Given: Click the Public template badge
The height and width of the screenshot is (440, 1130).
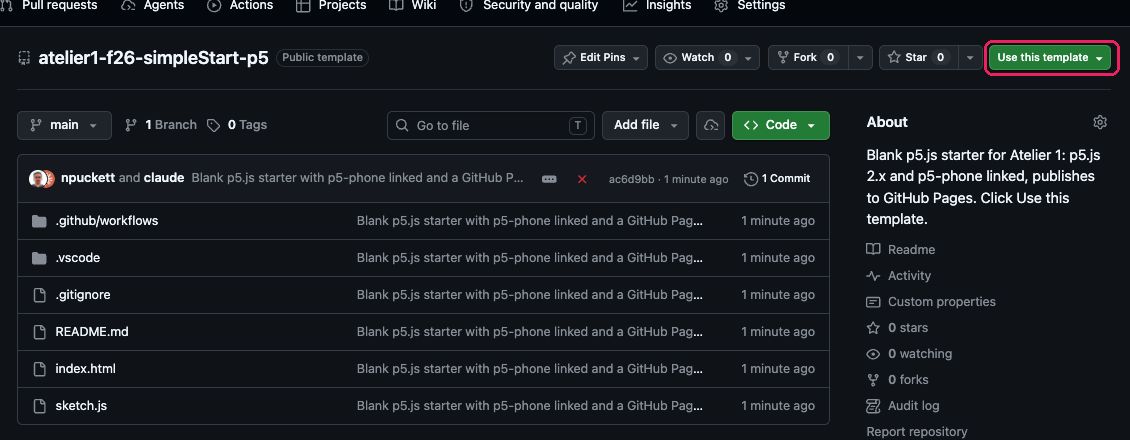Looking at the screenshot, I should tap(322, 58).
